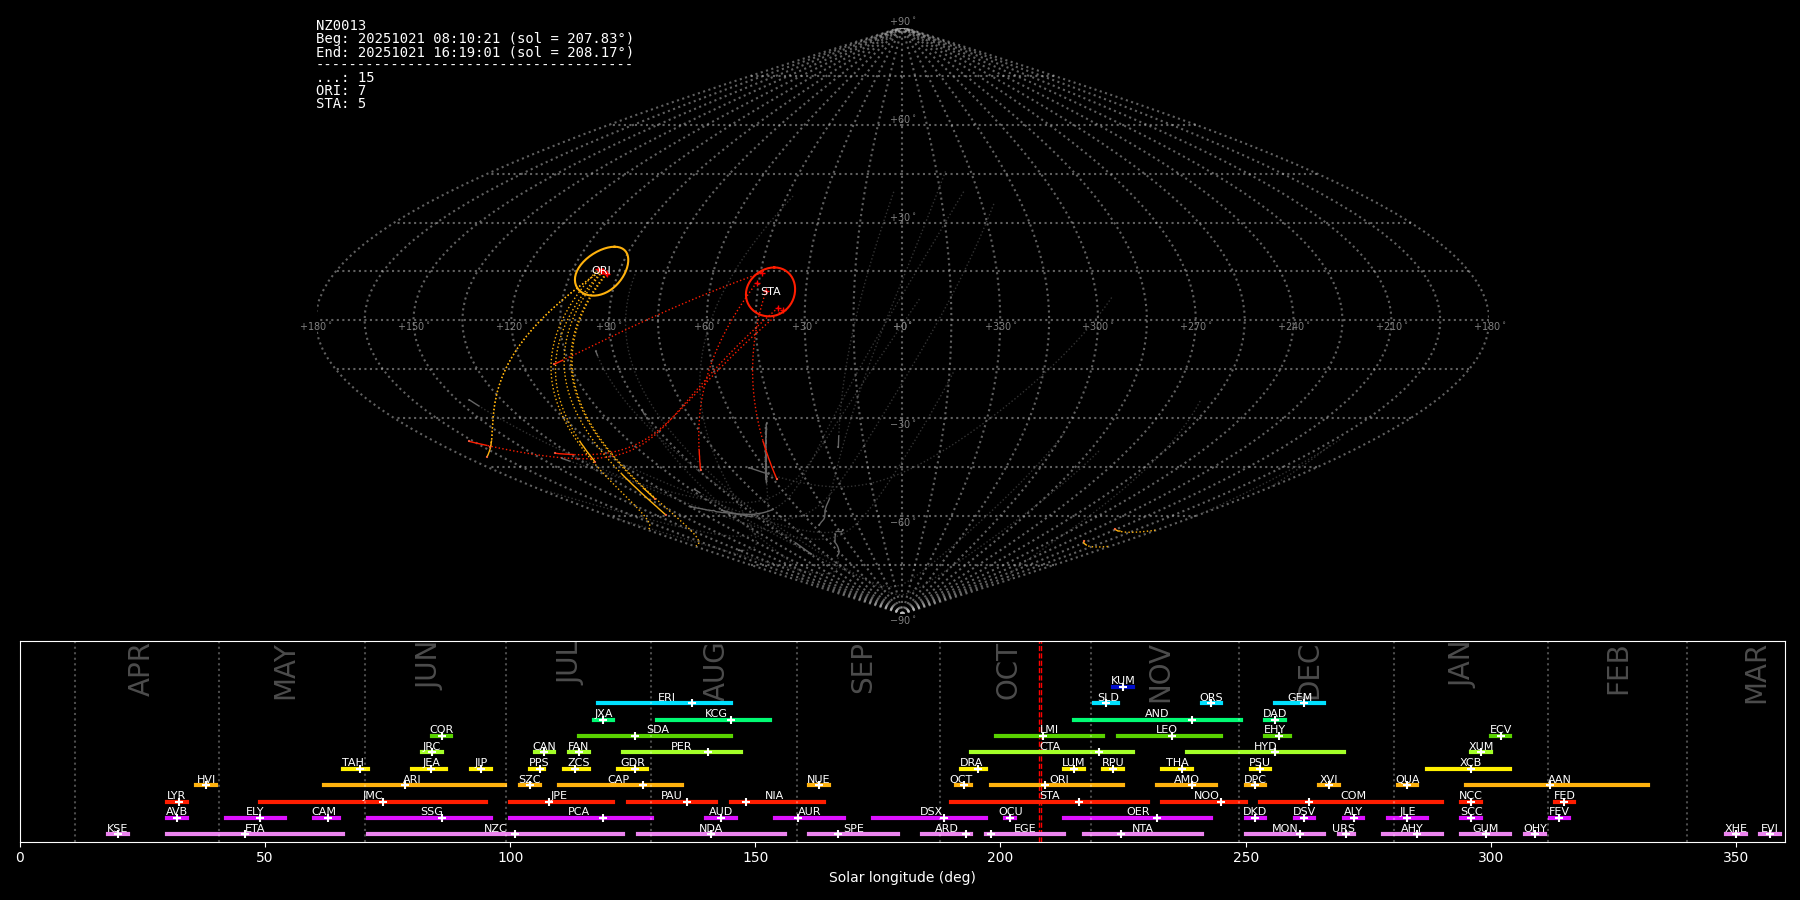Click the GEM peak cross marker
The width and height of the screenshot is (1800, 900).
1303,703
